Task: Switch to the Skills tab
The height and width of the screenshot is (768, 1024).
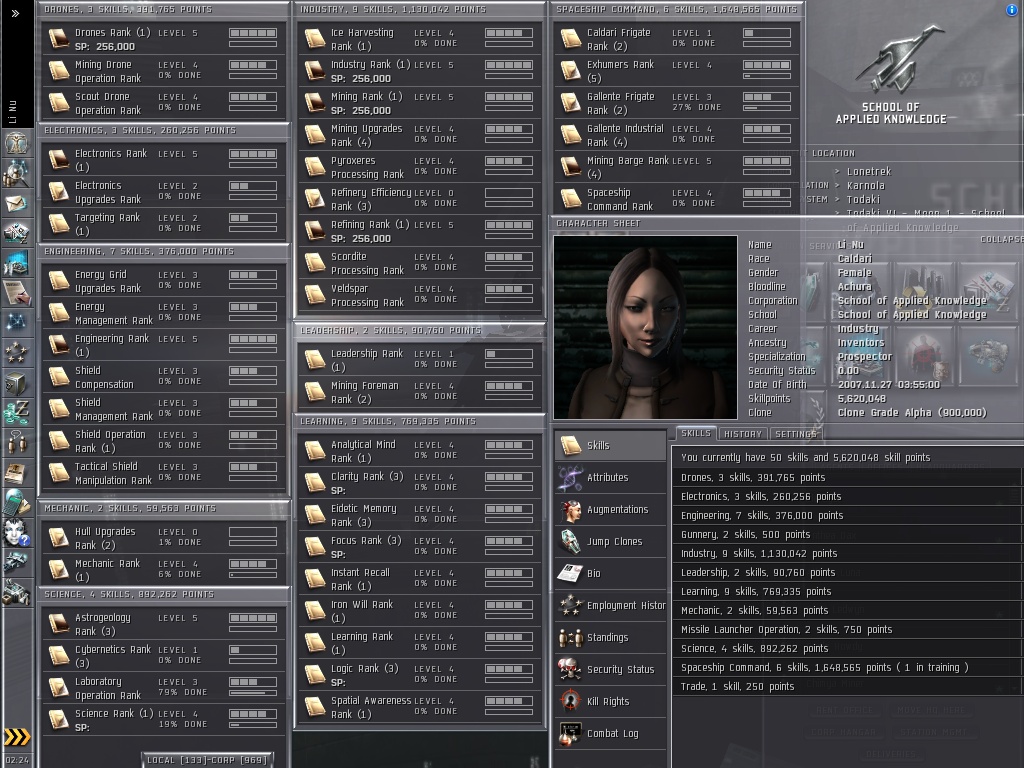Action: [x=696, y=433]
